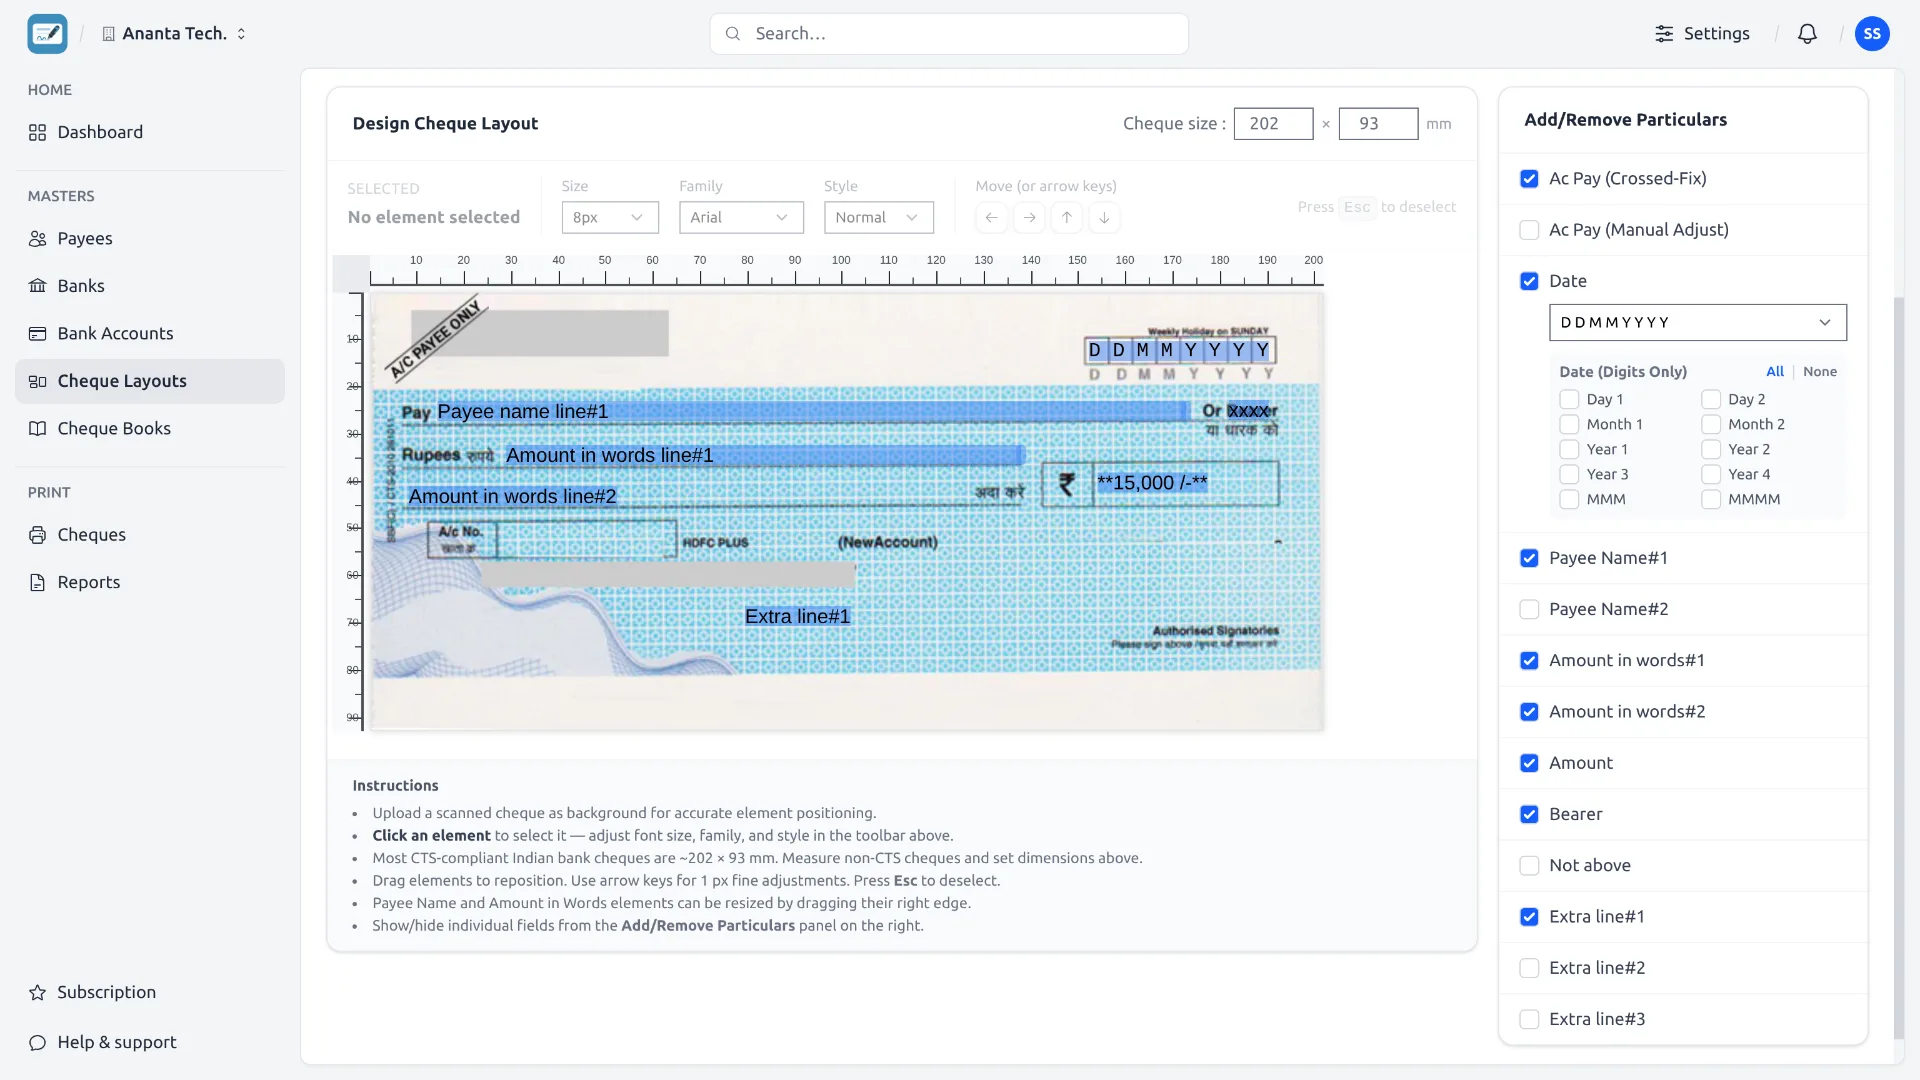This screenshot has width=1920, height=1080.
Task: Enable Extra line#2 checkbox
Action: coord(1529,968)
